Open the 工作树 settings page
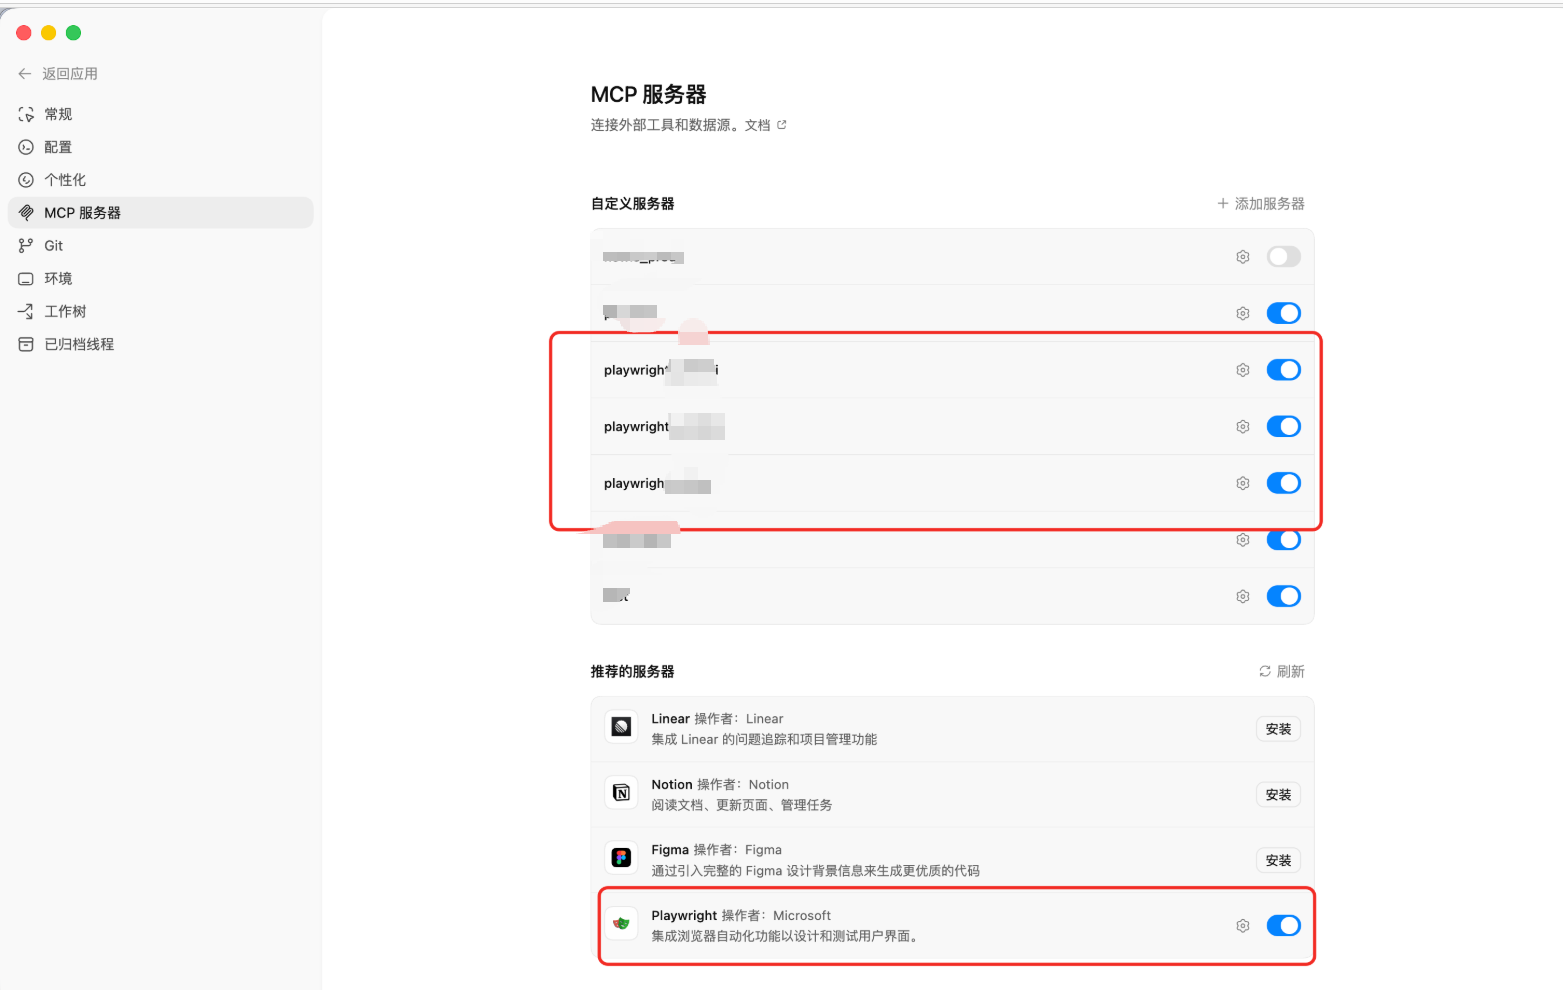 coord(65,312)
